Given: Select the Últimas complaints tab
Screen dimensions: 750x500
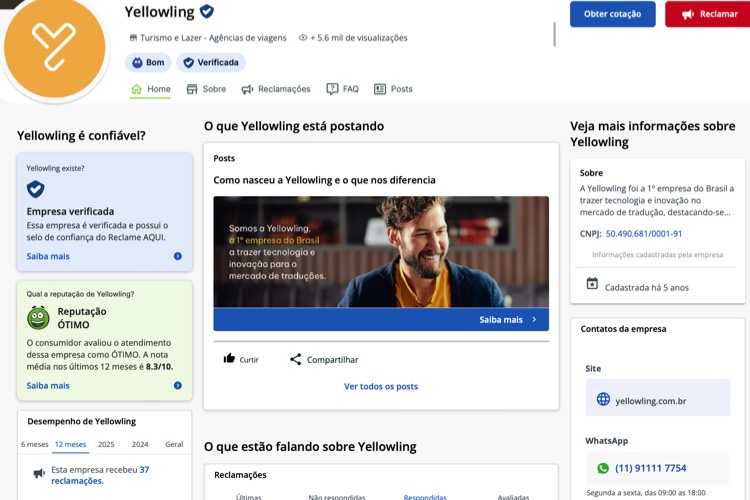Looking at the screenshot, I should coord(249,497).
